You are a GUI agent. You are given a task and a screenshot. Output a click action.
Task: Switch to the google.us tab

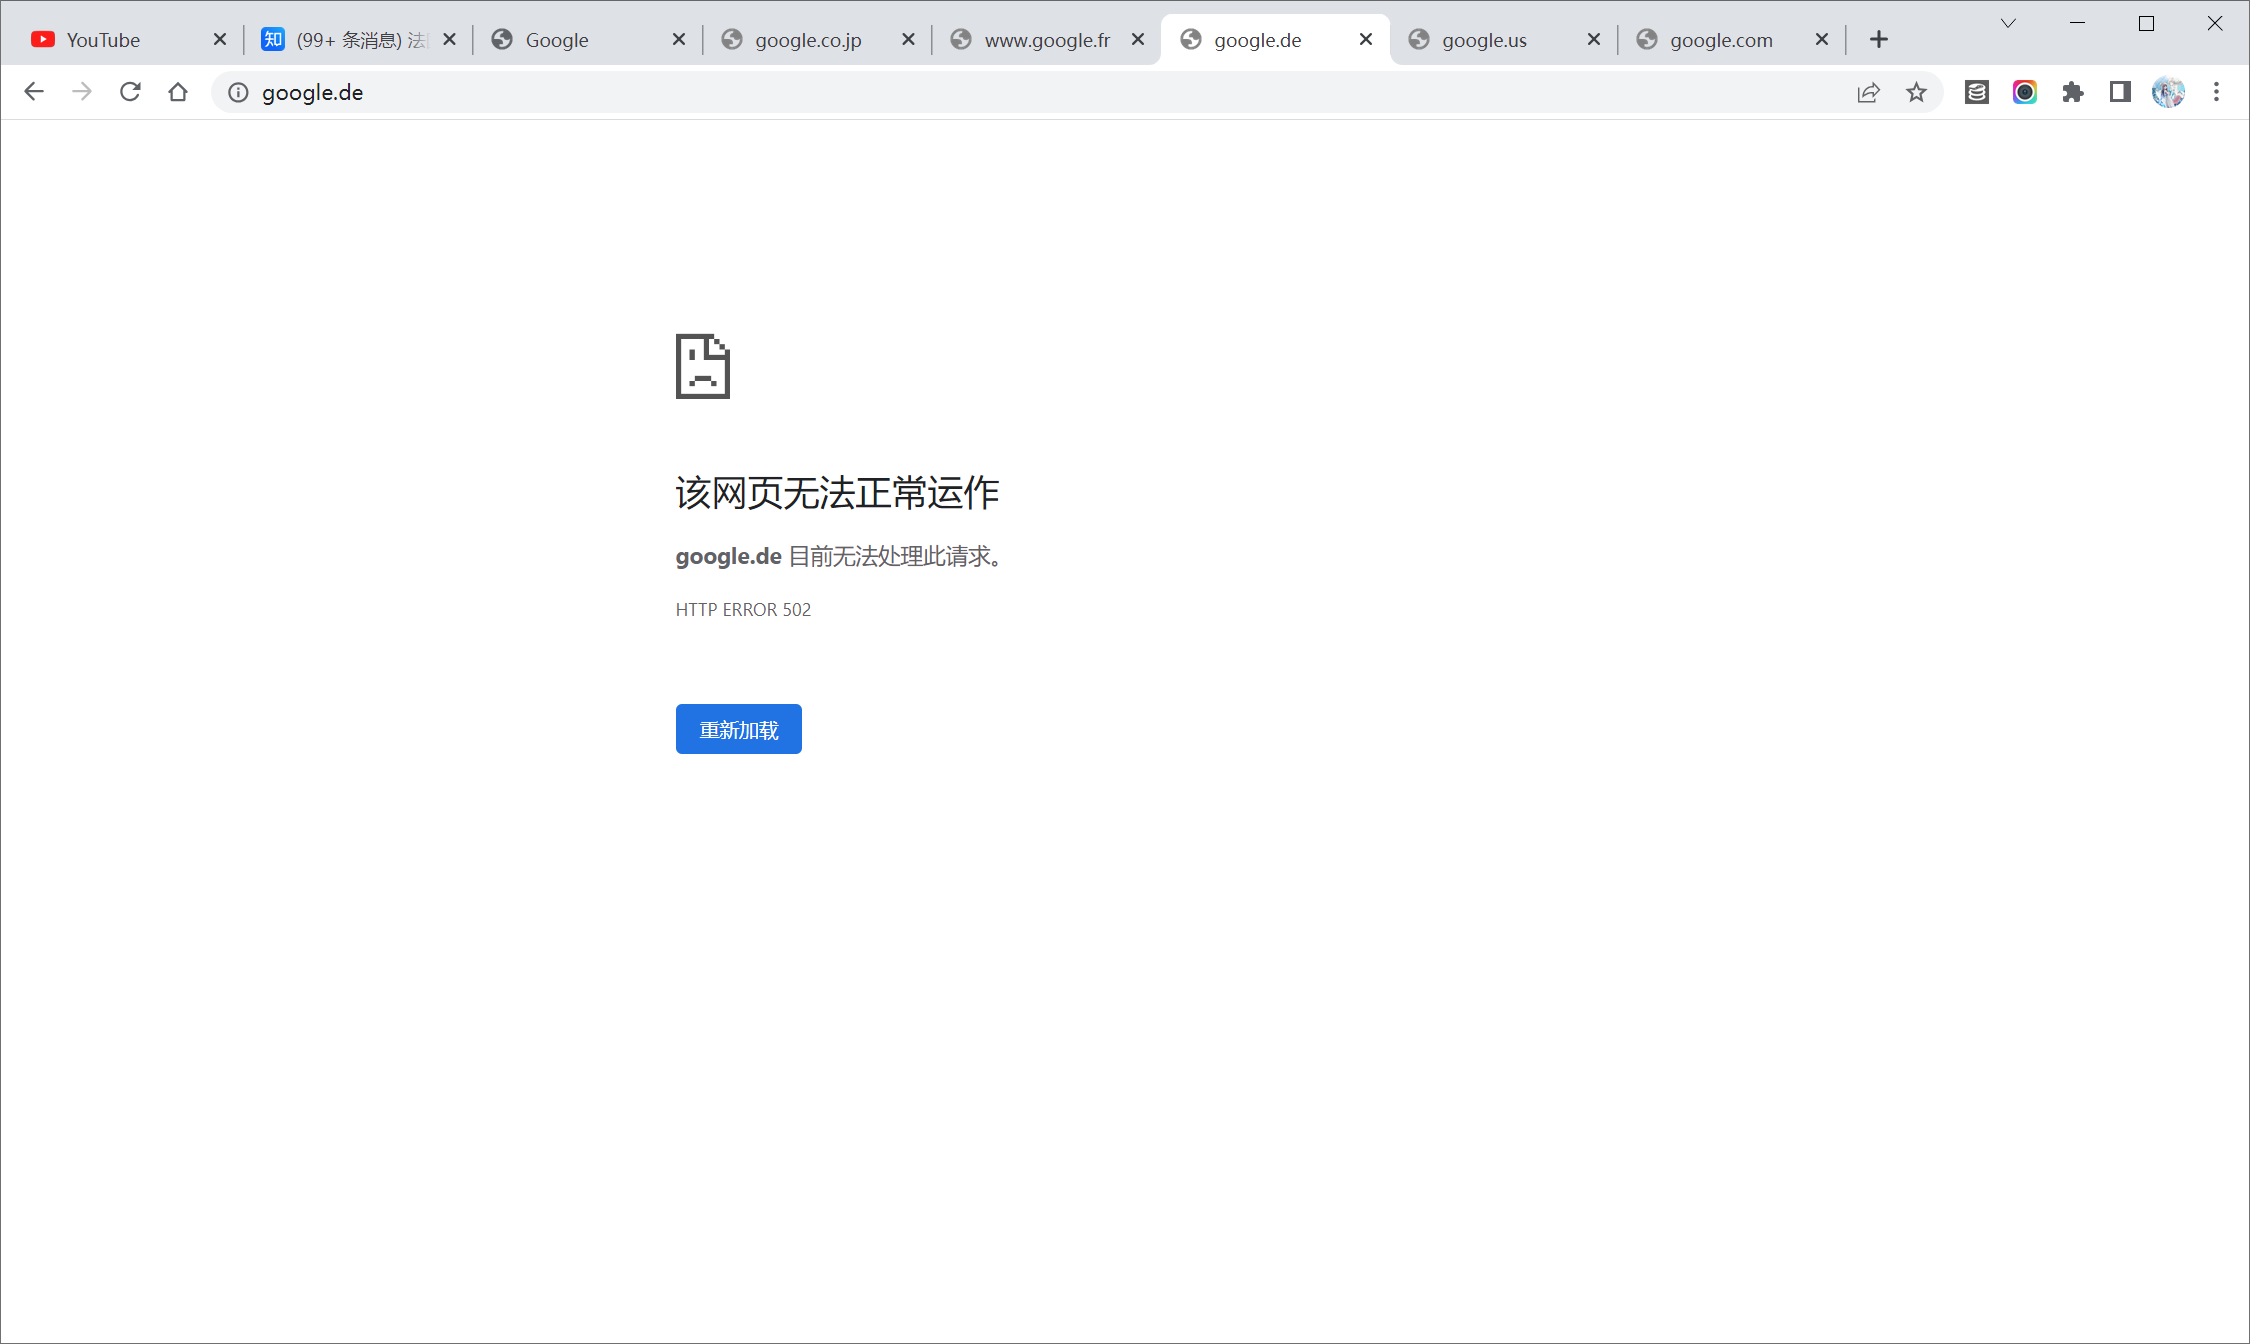coord(1503,39)
